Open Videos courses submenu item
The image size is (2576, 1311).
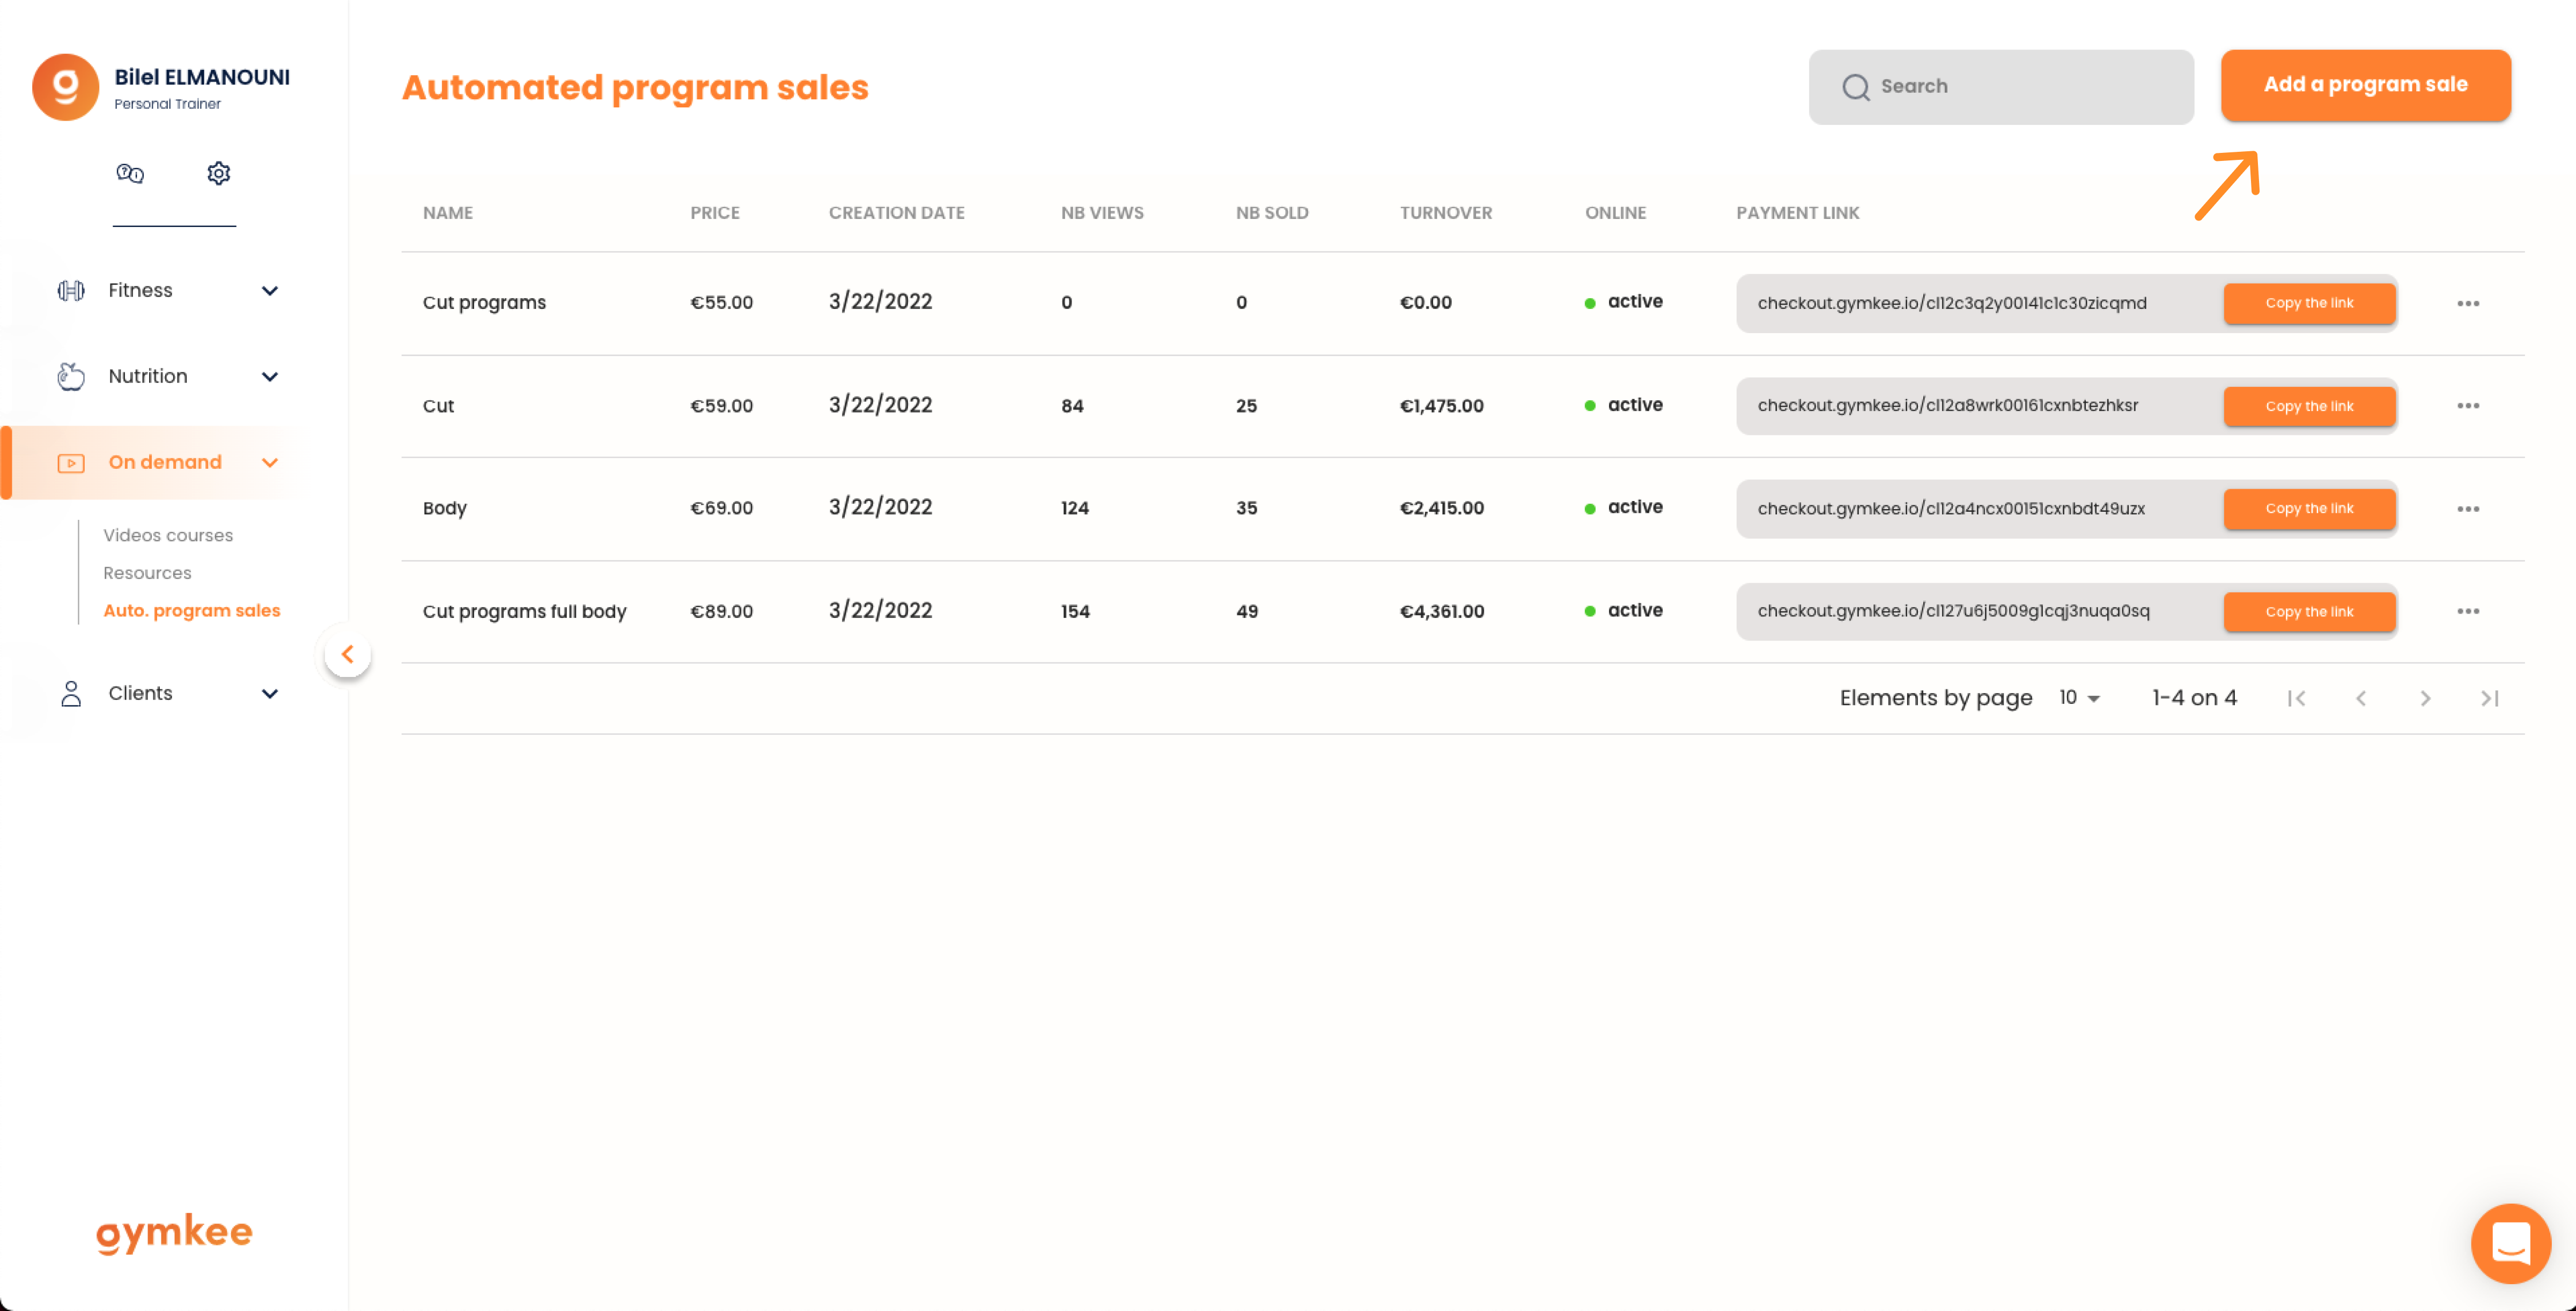click(x=168, y=535)
